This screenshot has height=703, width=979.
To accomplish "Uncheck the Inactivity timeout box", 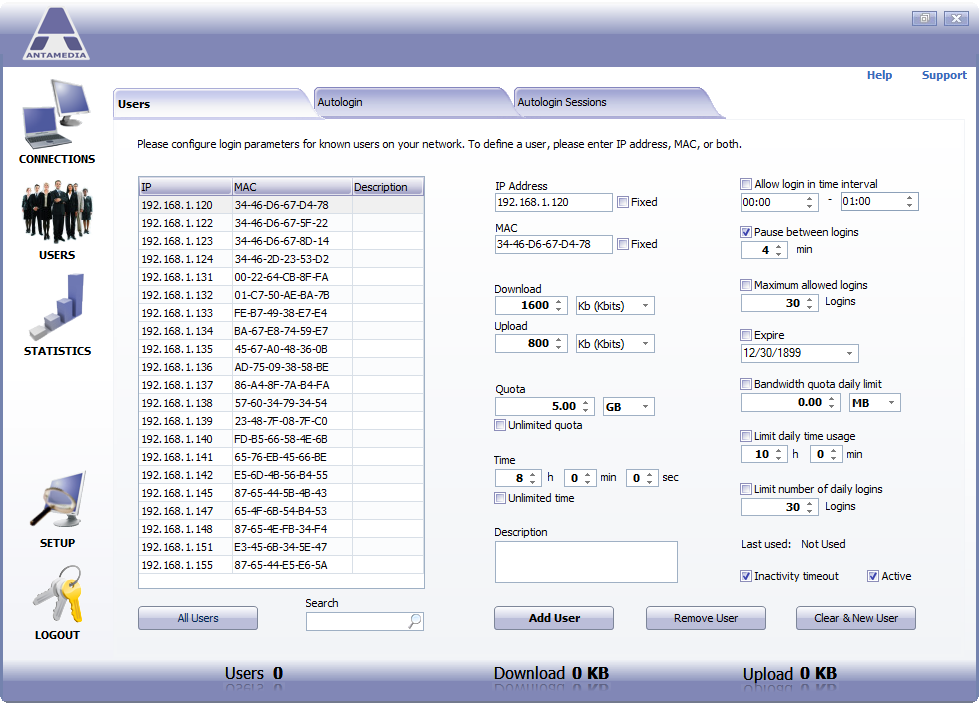I will (745, 576).
